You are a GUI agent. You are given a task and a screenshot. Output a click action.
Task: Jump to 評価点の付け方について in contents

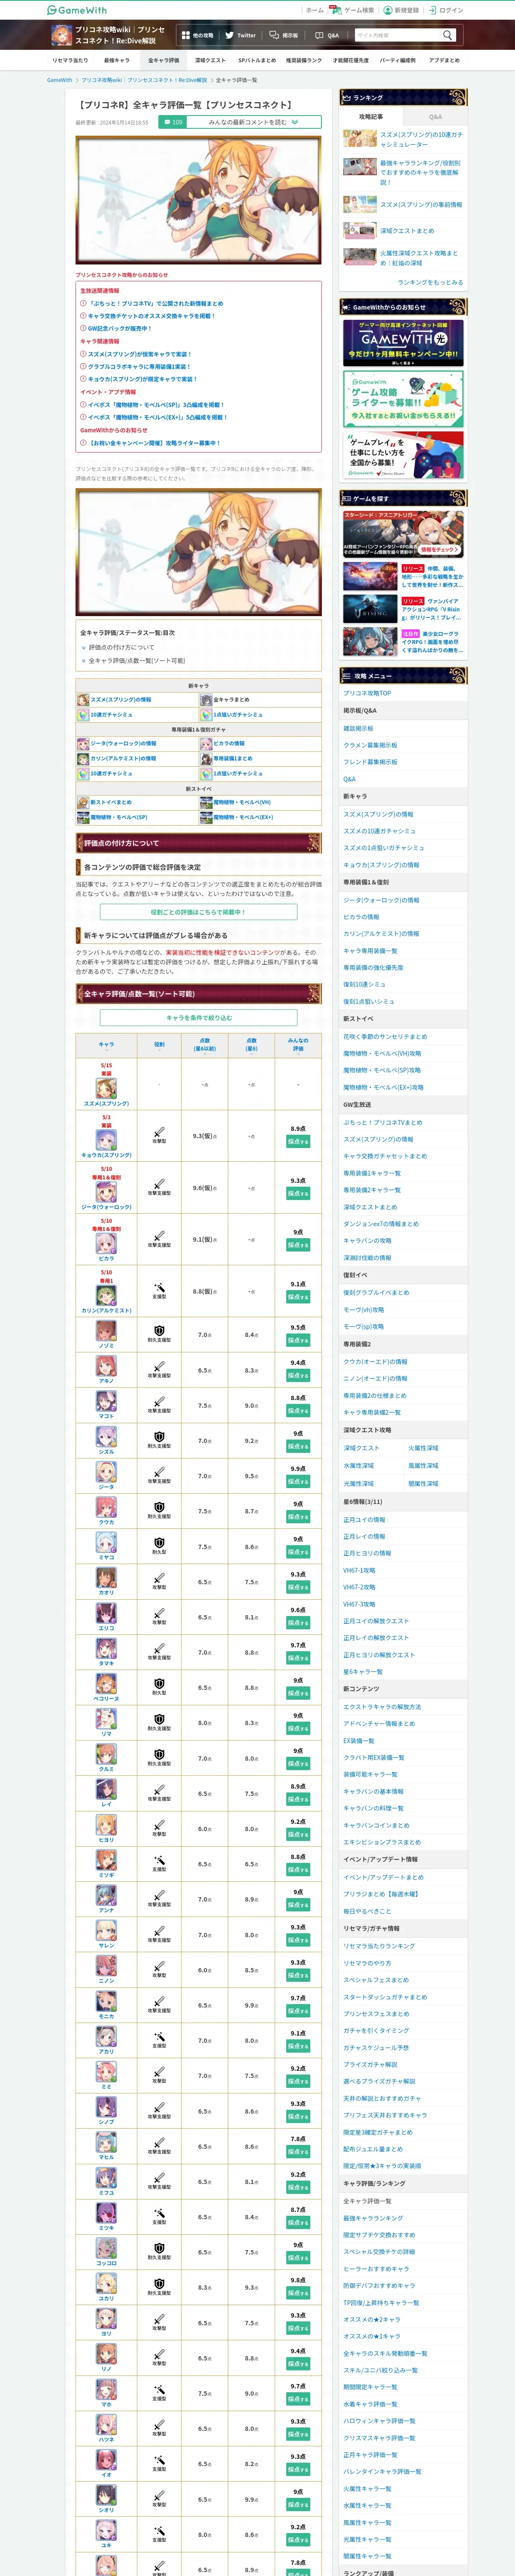point(121,647)
